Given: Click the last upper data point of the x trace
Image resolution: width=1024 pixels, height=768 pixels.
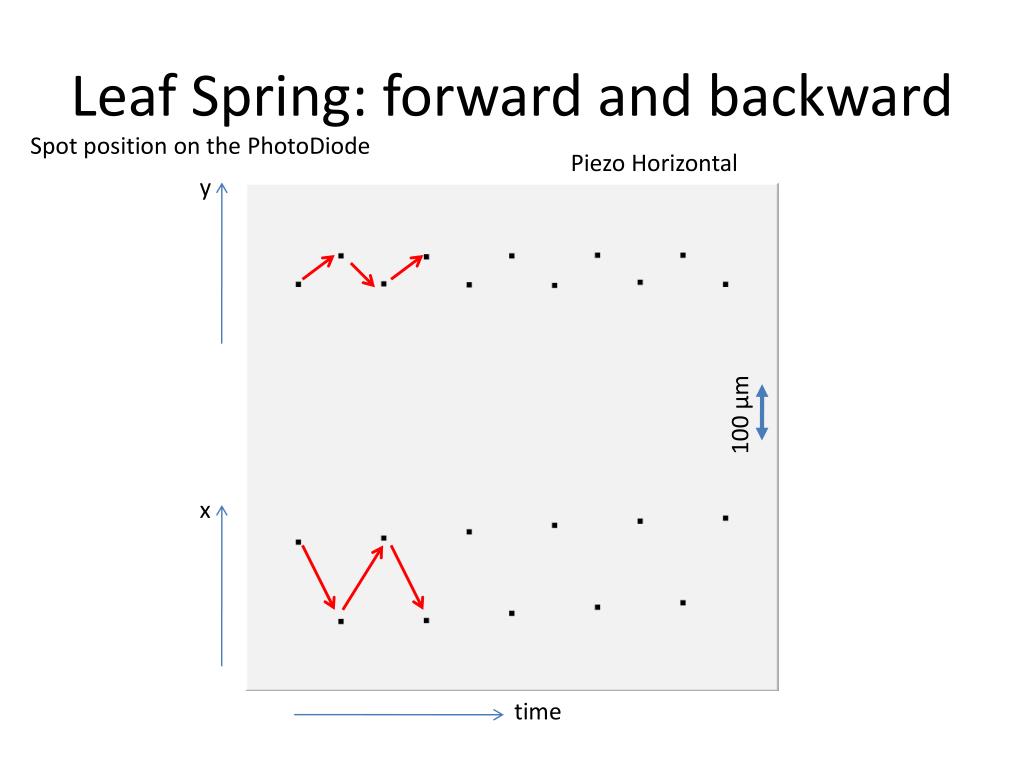Looking at the screenshot, I should coord(726,519).
